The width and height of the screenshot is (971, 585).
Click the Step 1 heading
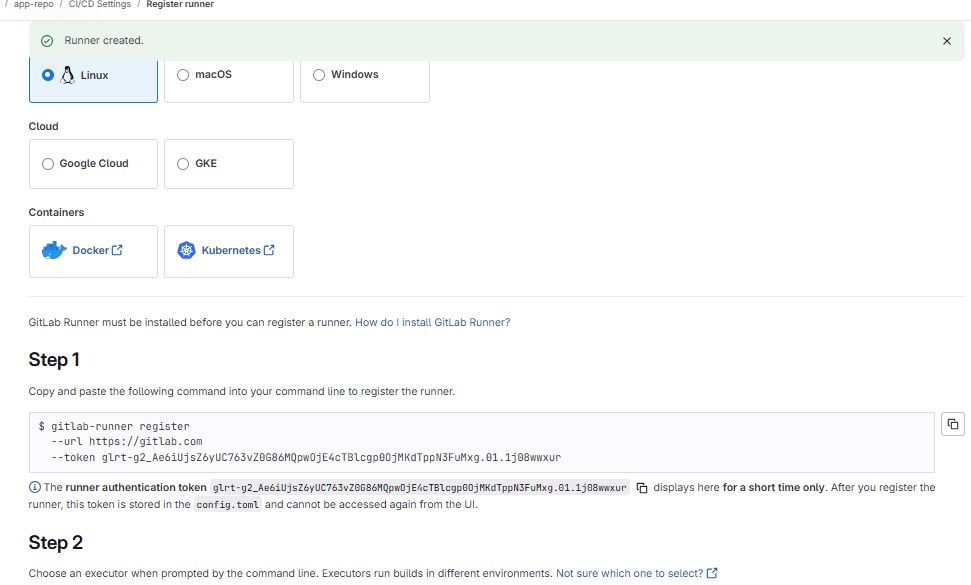coord(54,360)
